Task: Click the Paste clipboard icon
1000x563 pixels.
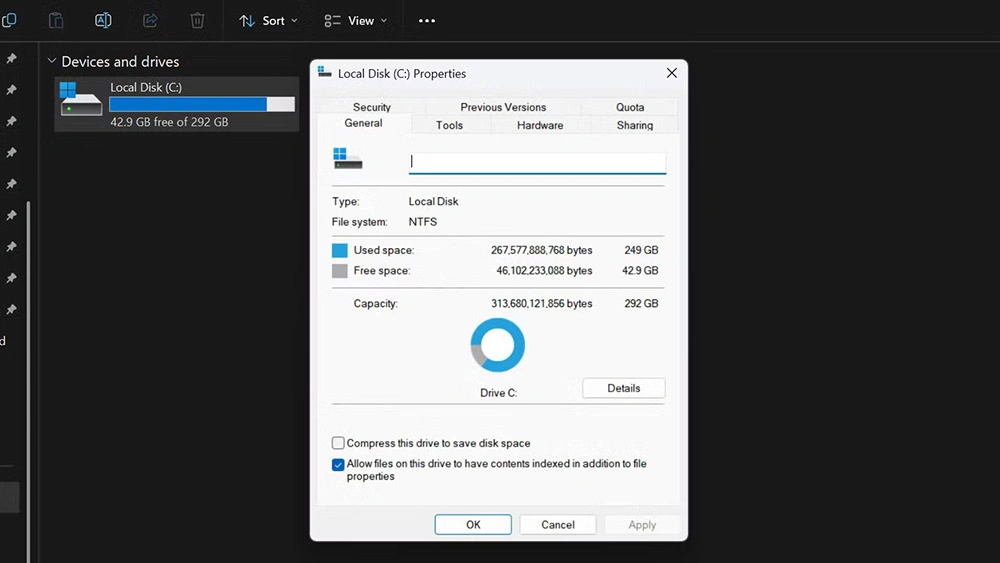Action: [56, 20]
